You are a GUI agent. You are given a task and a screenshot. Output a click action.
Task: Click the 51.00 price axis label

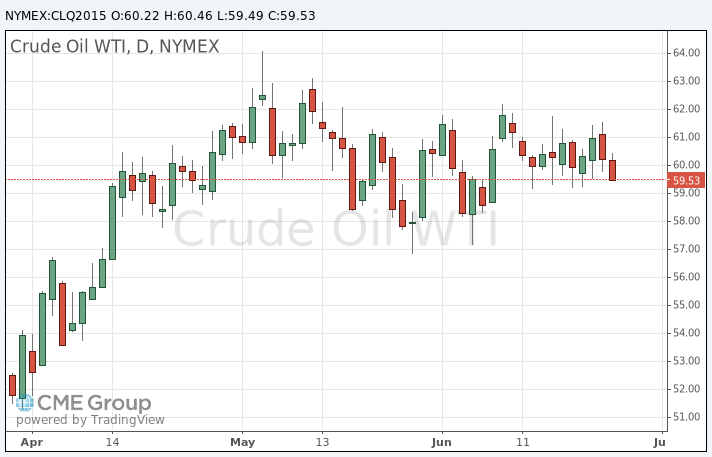point(685,416)
